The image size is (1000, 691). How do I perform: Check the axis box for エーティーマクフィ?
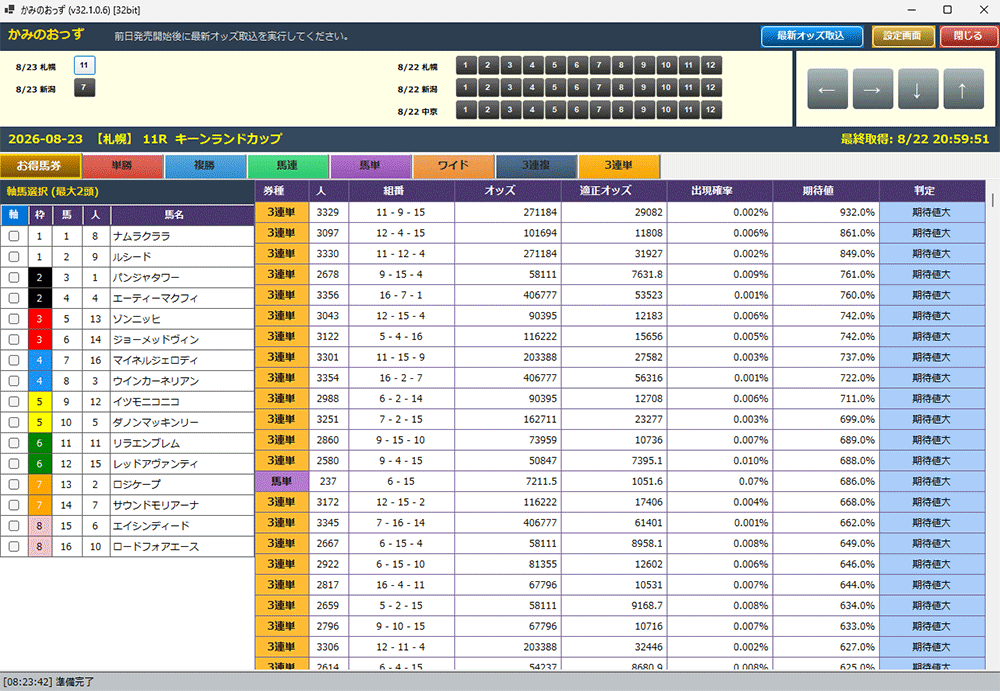coord(14,298)
